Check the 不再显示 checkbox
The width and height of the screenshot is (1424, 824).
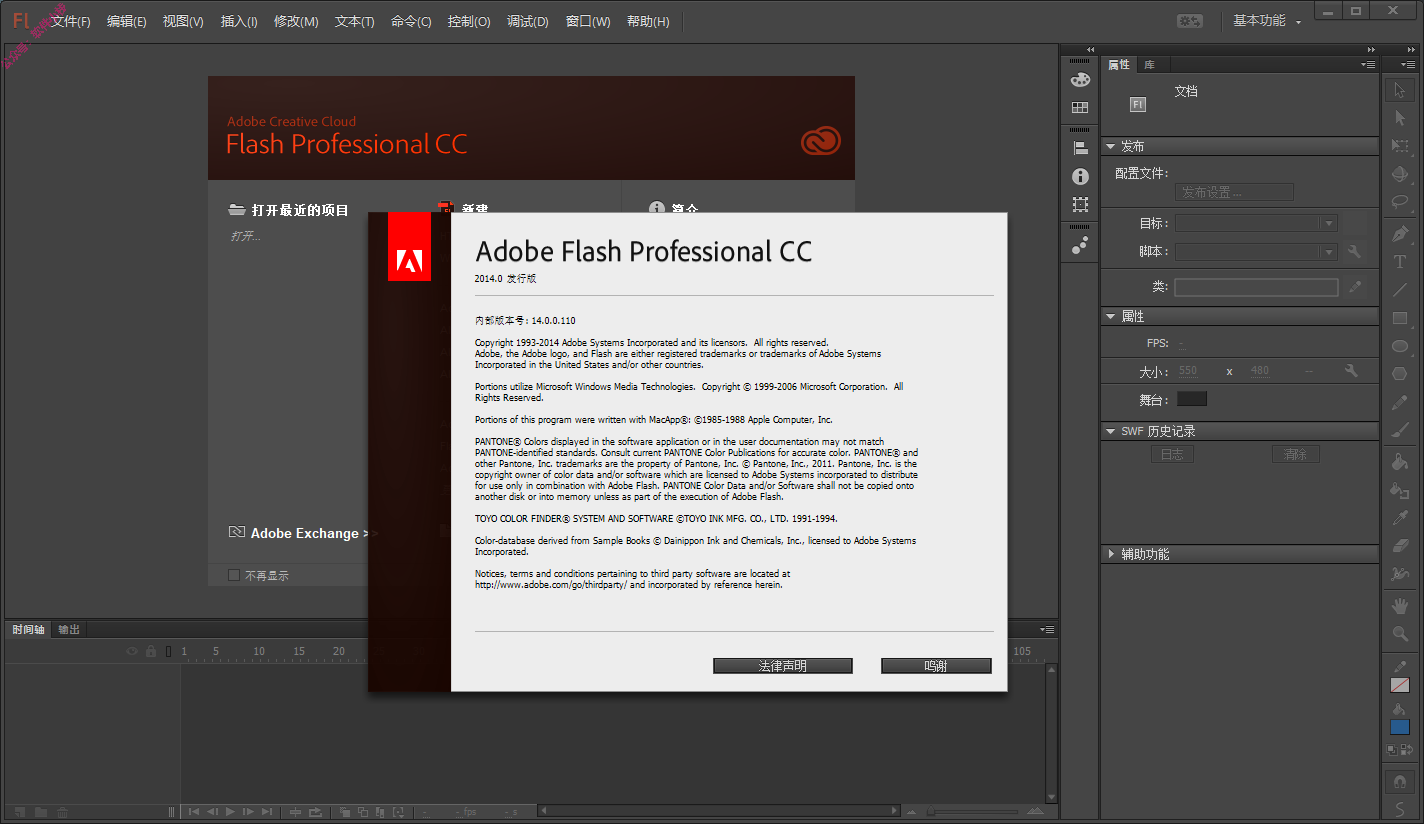point(234,575)
